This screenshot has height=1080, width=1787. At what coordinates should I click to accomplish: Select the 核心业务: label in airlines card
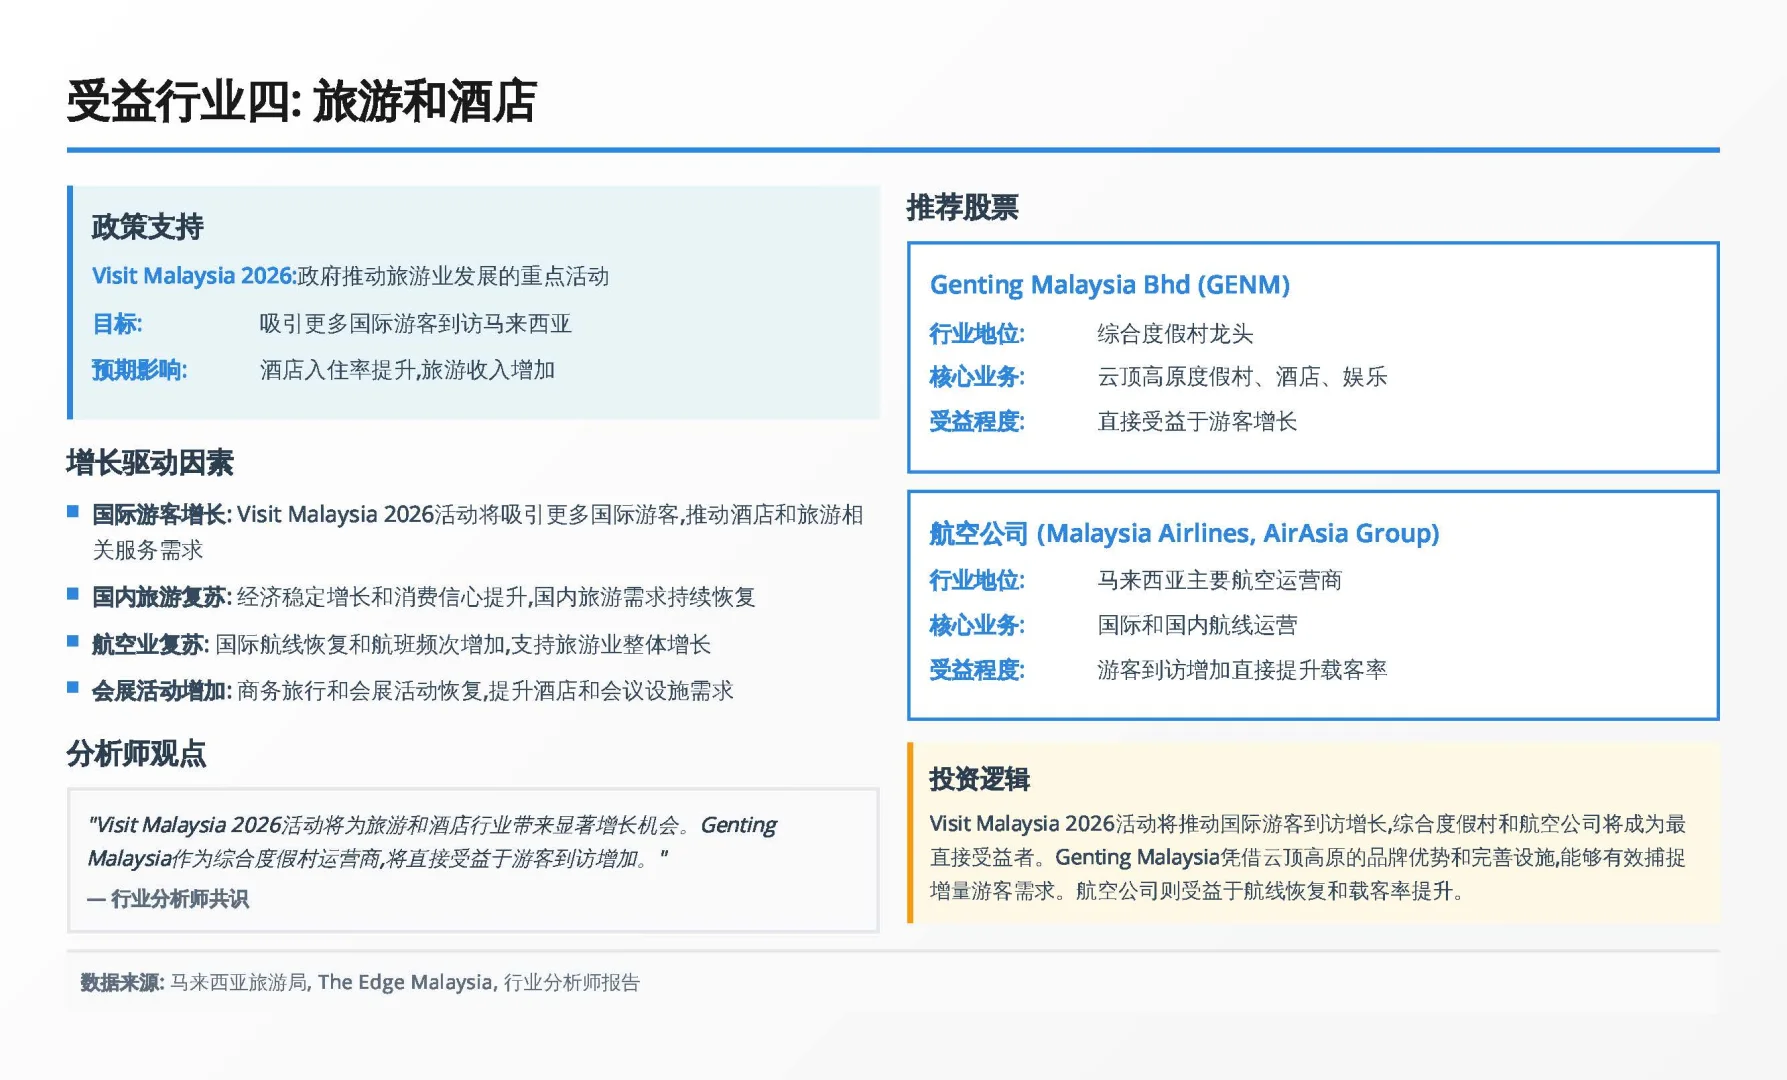coord(977,626)
